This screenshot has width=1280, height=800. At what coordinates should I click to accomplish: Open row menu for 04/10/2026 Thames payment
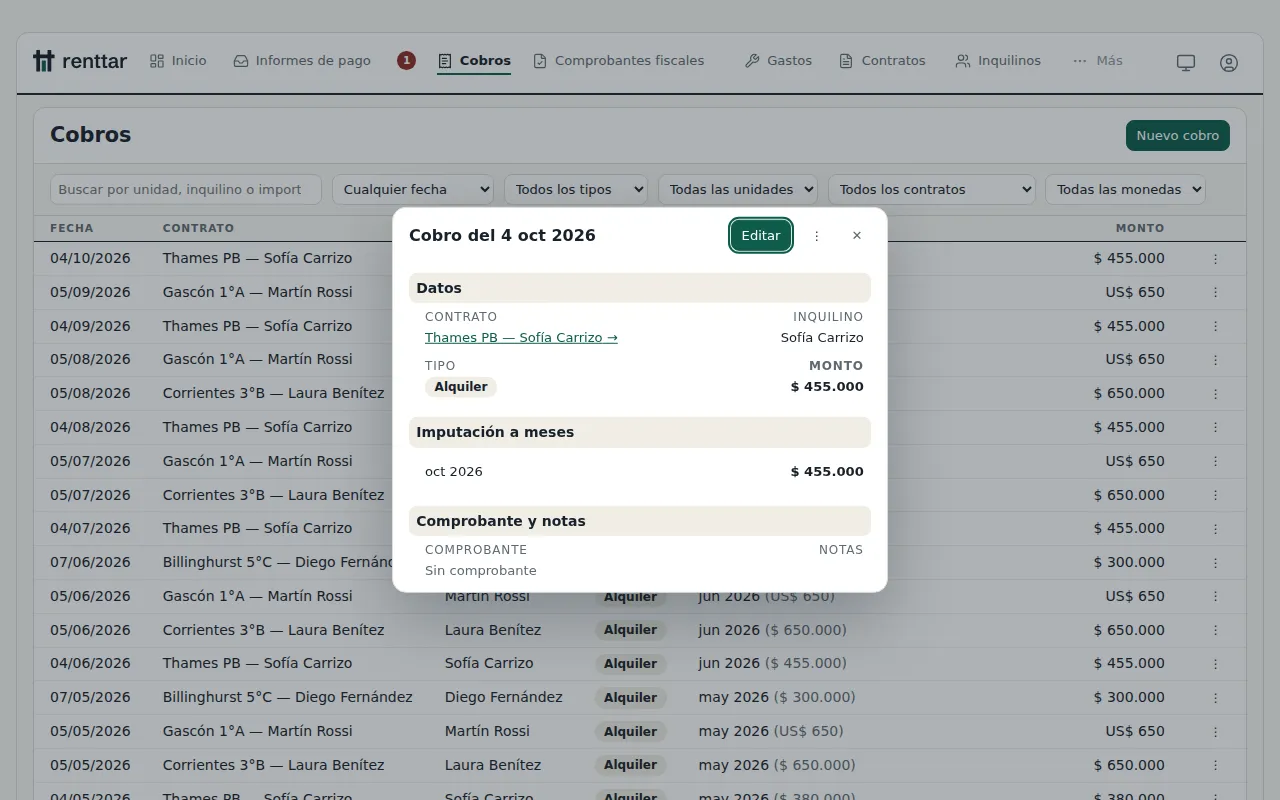click(1216, 259)
